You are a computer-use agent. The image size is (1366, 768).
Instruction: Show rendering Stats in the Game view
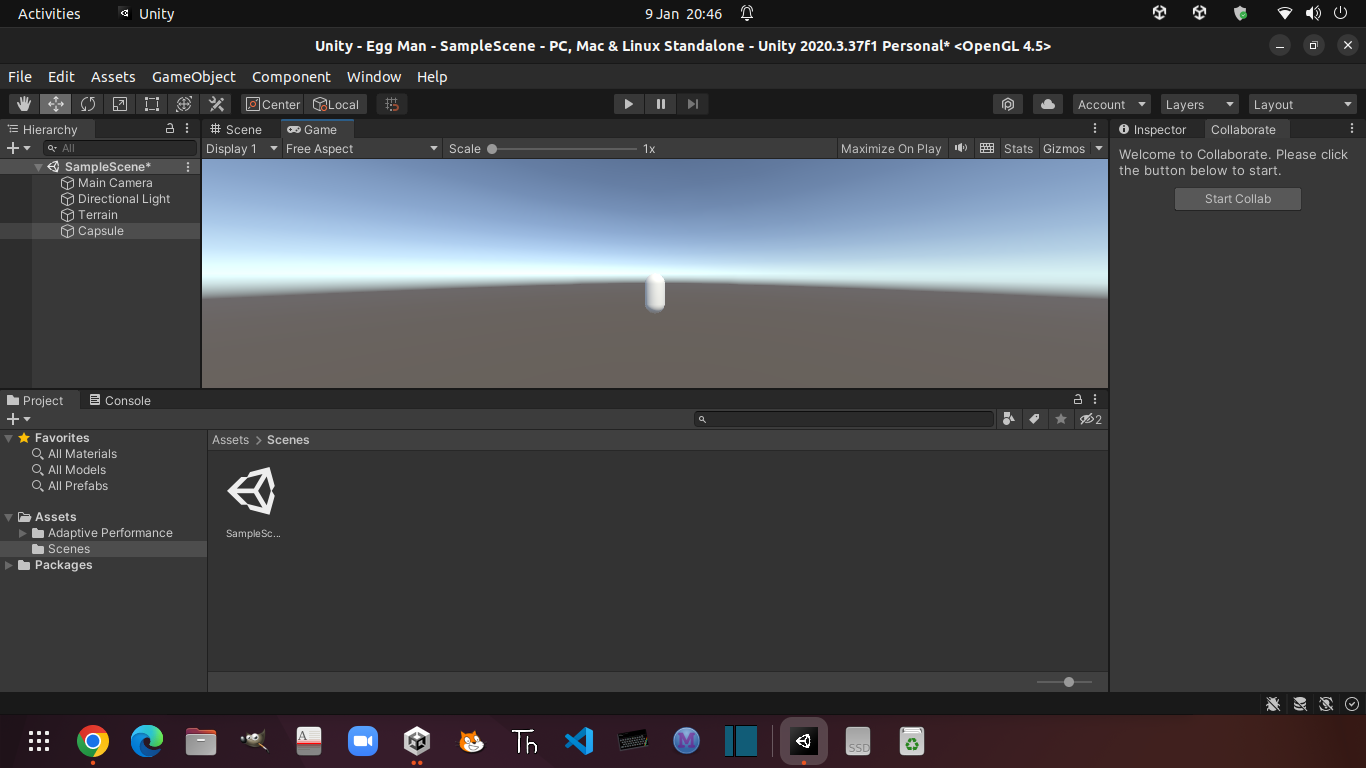tap(1017, 148)
